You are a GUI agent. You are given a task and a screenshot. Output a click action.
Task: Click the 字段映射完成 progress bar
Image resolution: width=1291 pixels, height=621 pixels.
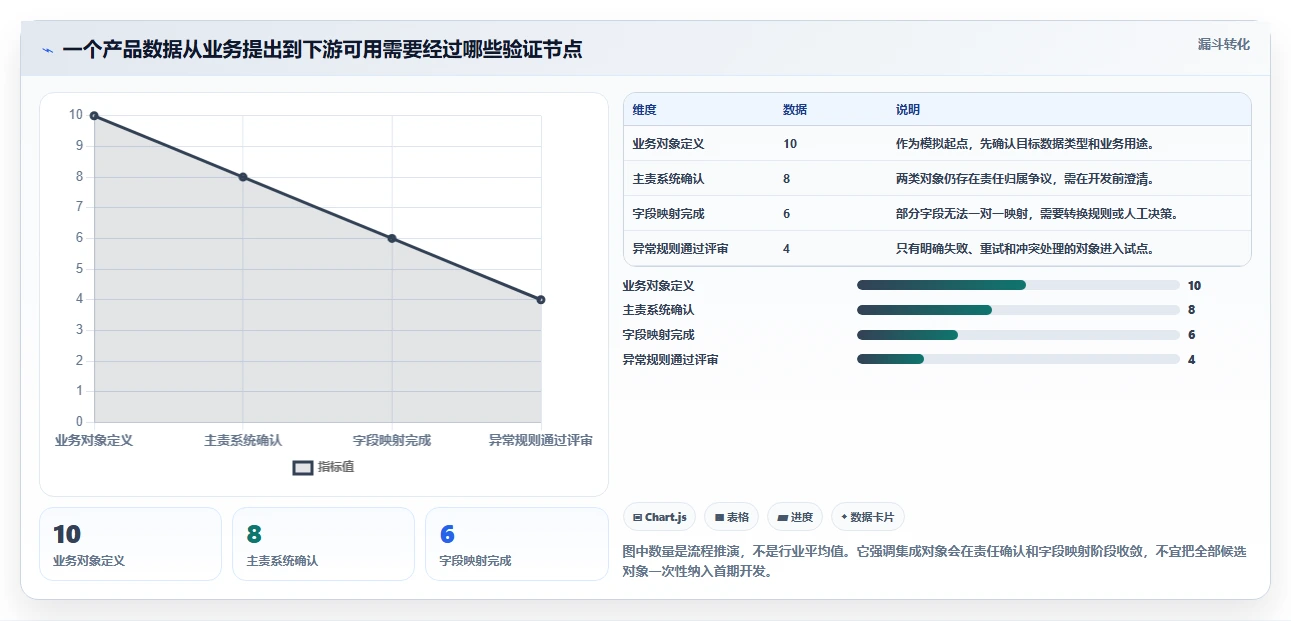(1018, 335)
